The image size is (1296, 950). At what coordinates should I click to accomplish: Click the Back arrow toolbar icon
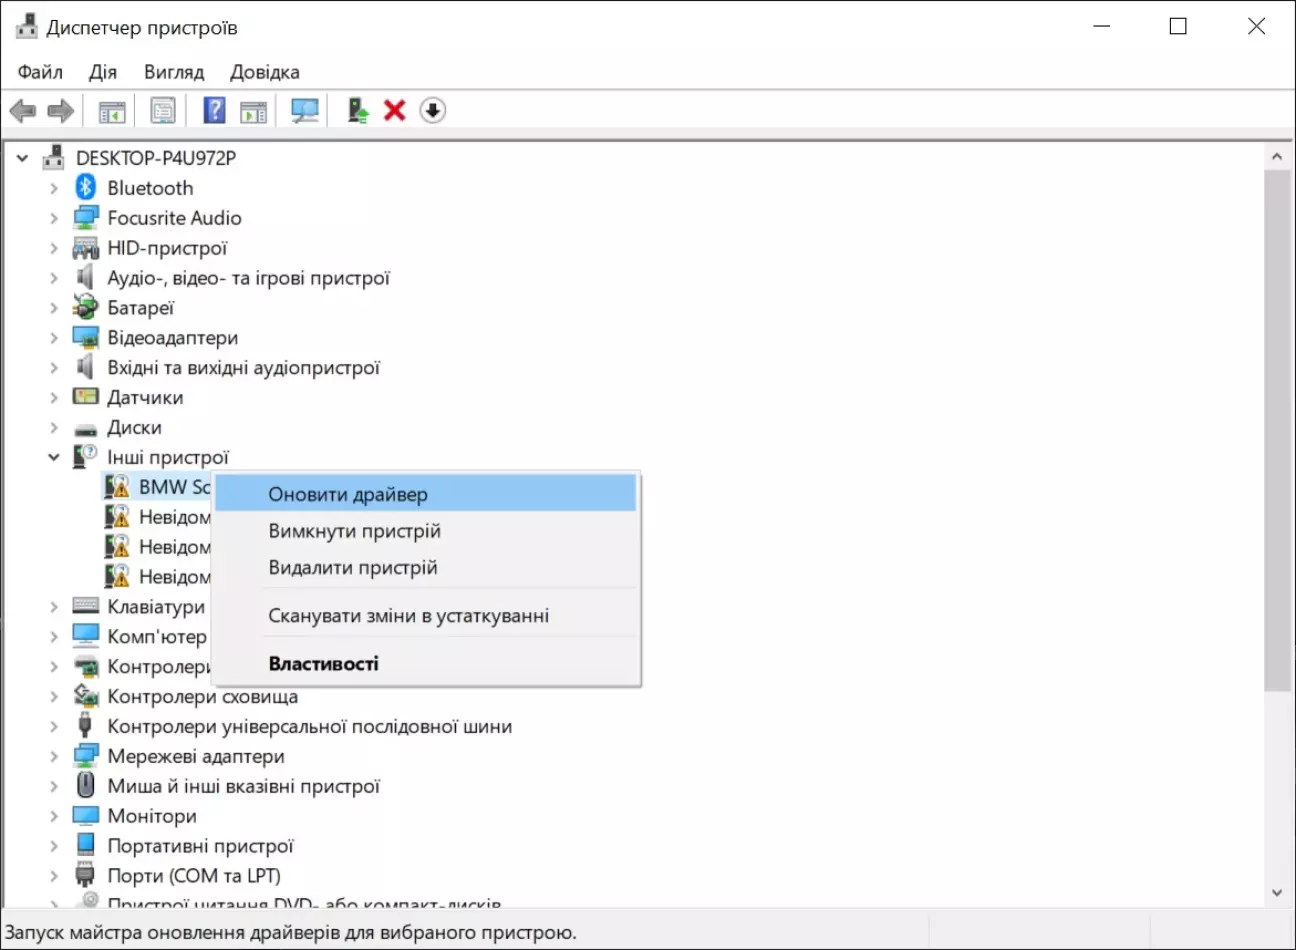23,111
